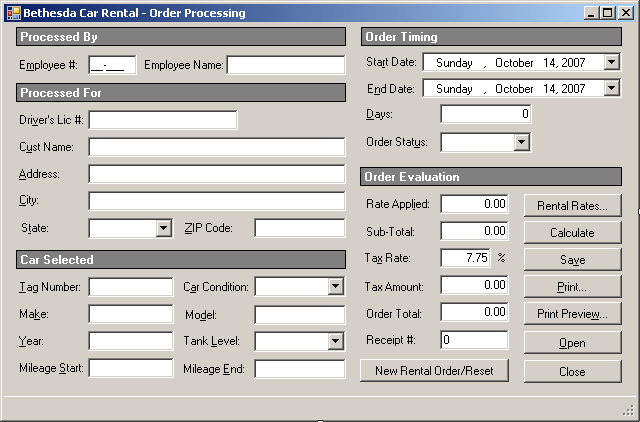Click the Calculate button

[x=573, y=233]
